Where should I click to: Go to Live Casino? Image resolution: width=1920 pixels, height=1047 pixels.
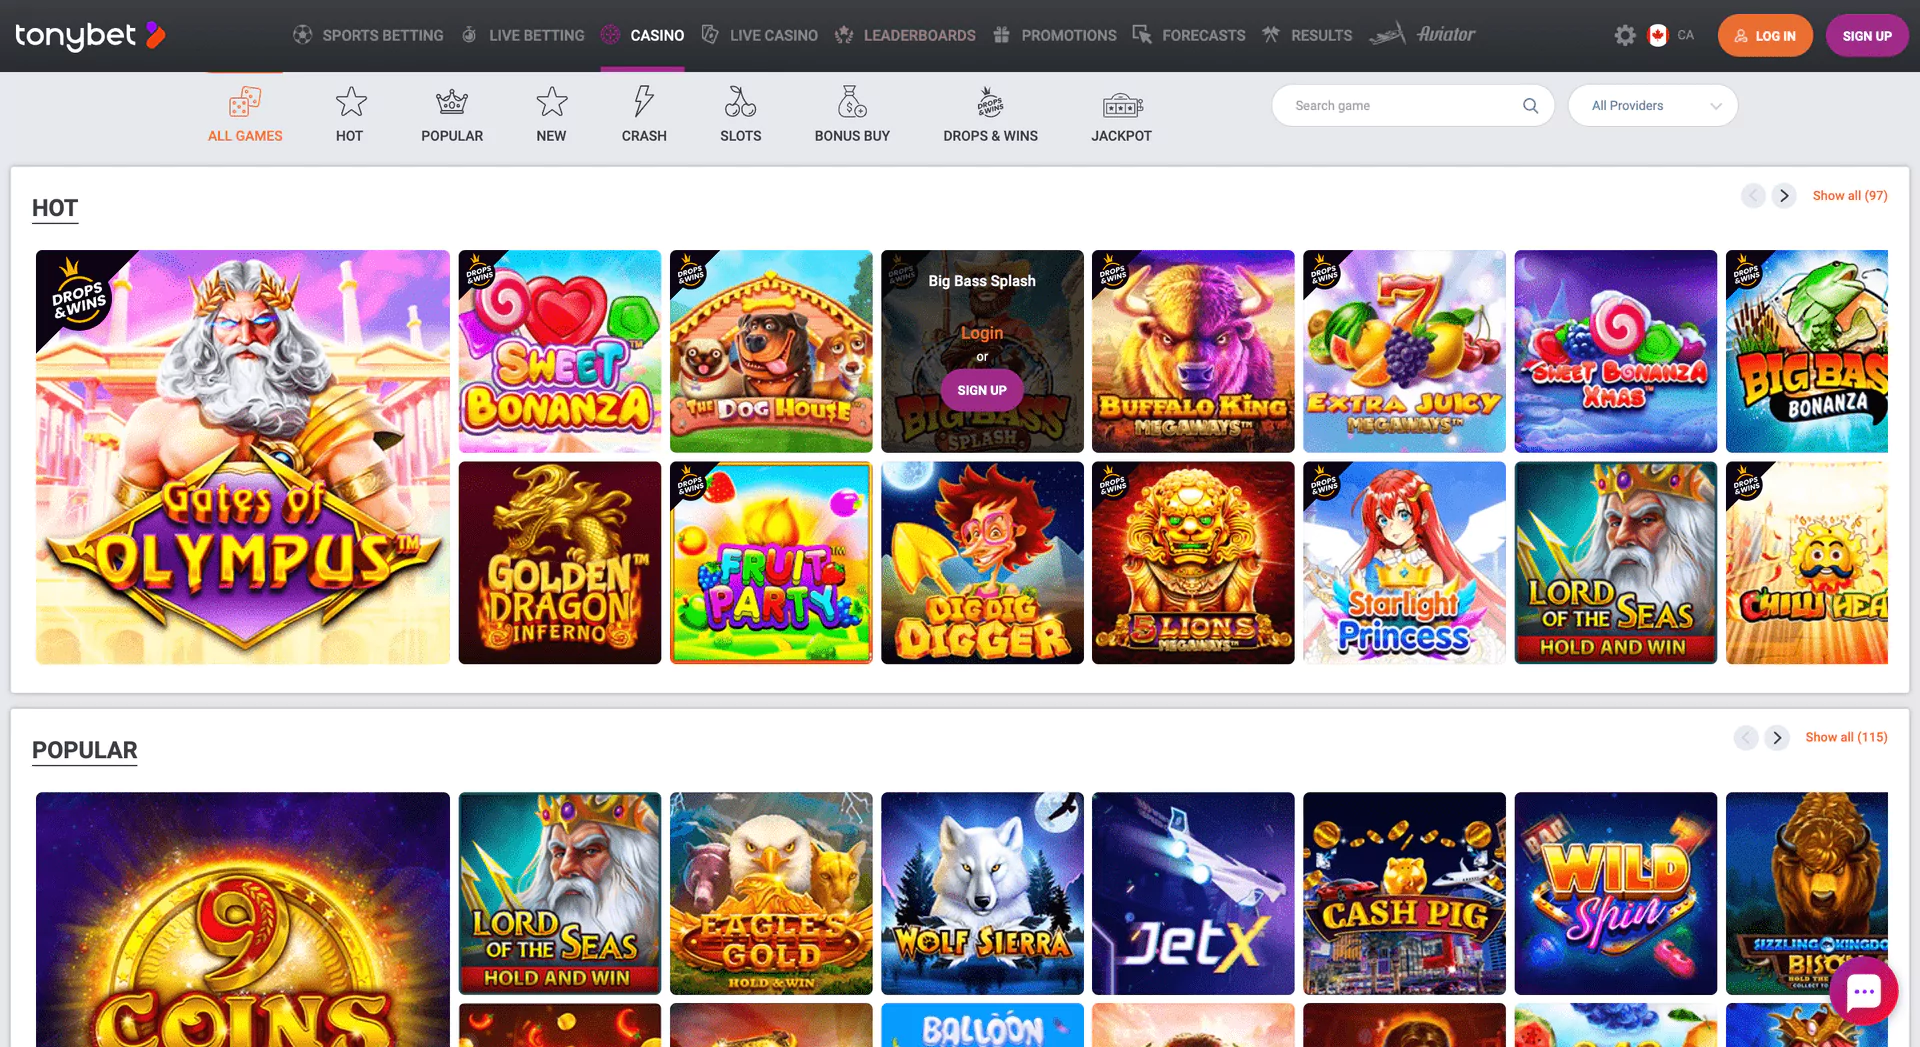point(759,35)
